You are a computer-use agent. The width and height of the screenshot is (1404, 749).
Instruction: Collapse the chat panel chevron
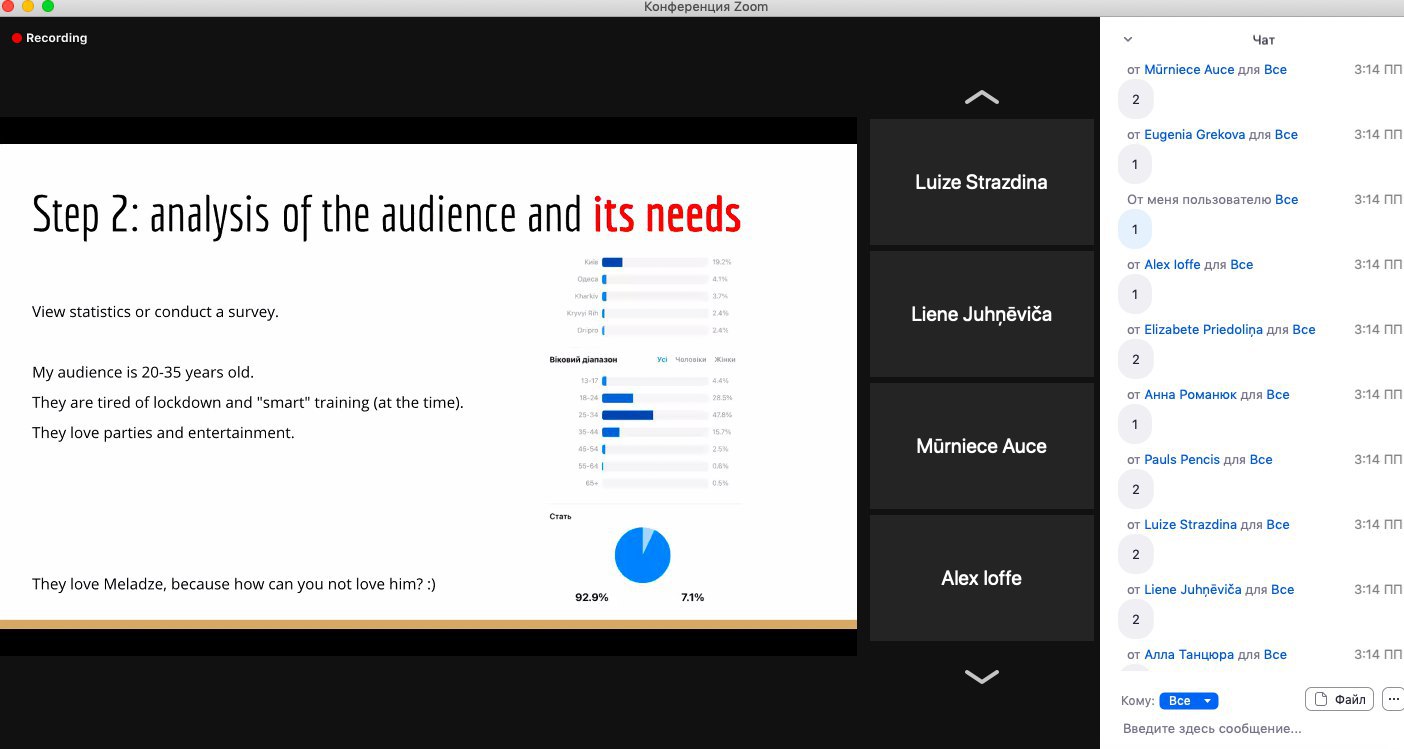(1128, 40)
